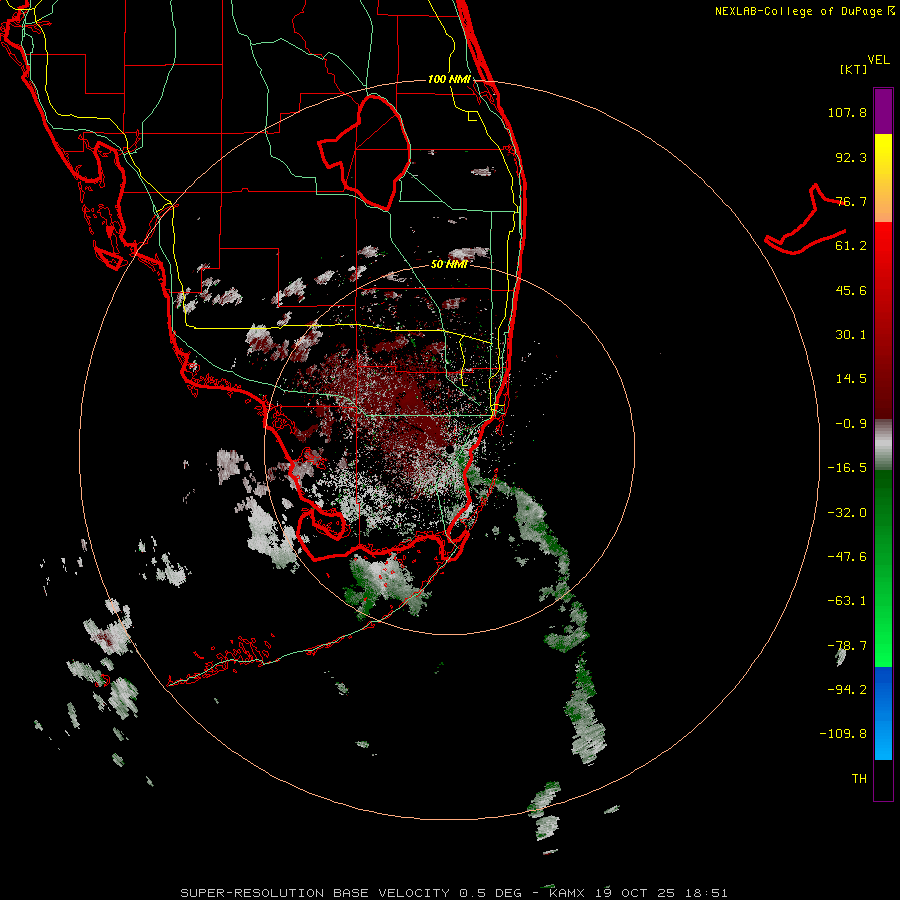The image size is (900, 900).
Task: Click the 100 NMI range ring label
Action: coord(449,79)
